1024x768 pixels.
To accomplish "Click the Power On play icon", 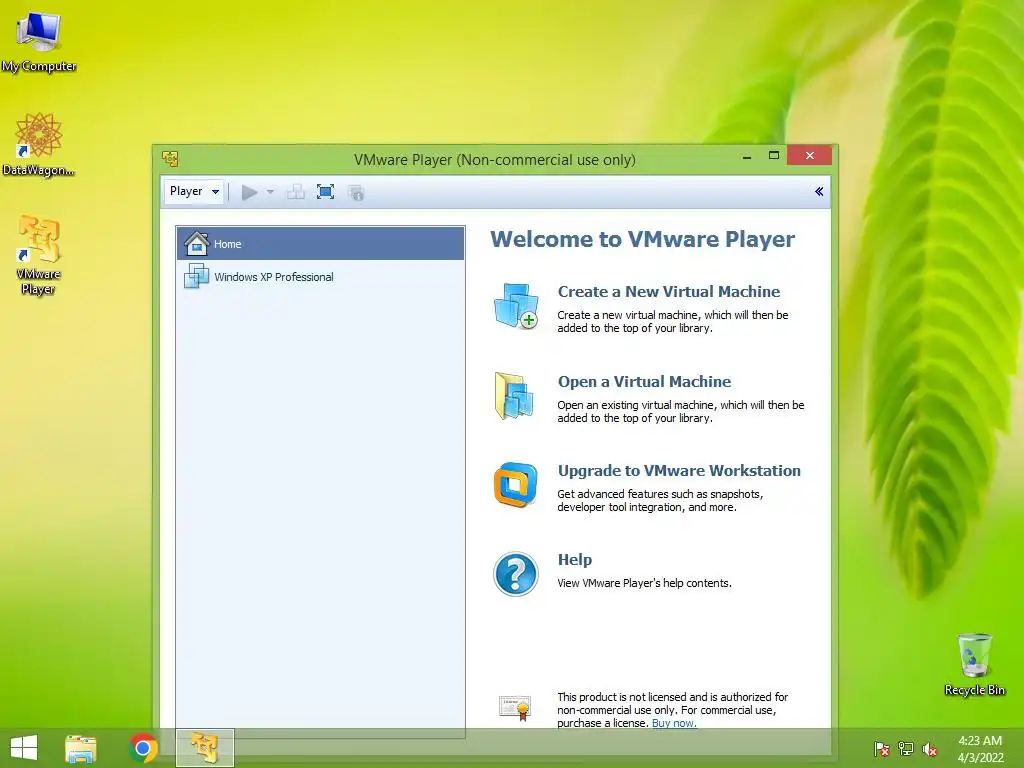I will pyautogui.click(x=249, y=192).
